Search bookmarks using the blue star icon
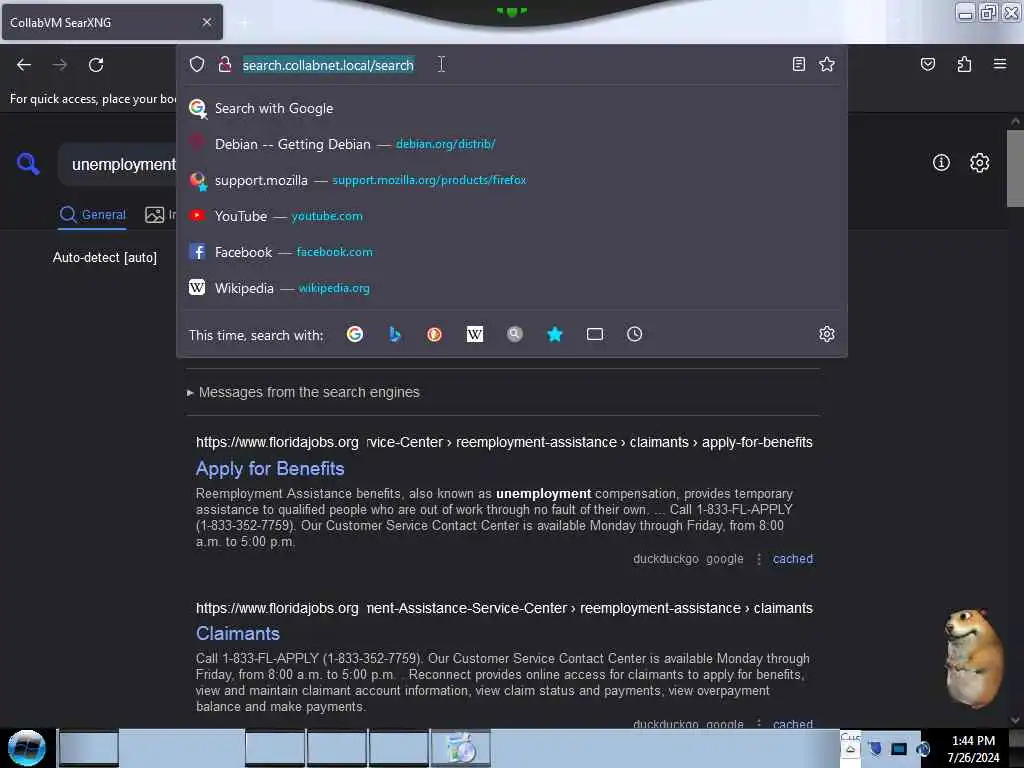 pyautogui.click(x=554, y=334)
